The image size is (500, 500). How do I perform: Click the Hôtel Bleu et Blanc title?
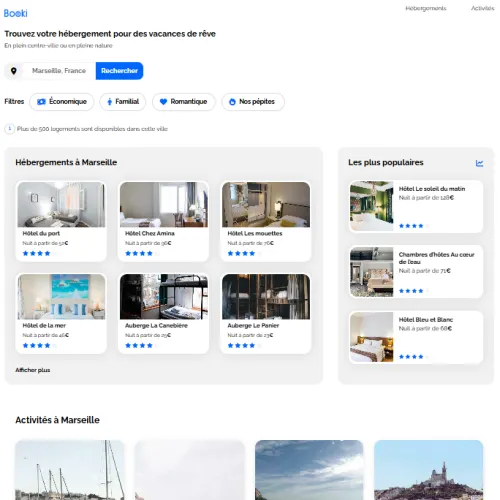pyautogui.click(x=426, y=320)
